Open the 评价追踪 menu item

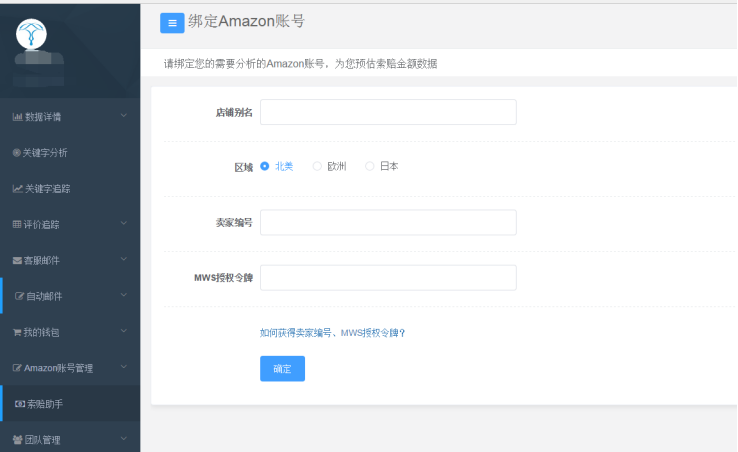(x=70, y=224)
